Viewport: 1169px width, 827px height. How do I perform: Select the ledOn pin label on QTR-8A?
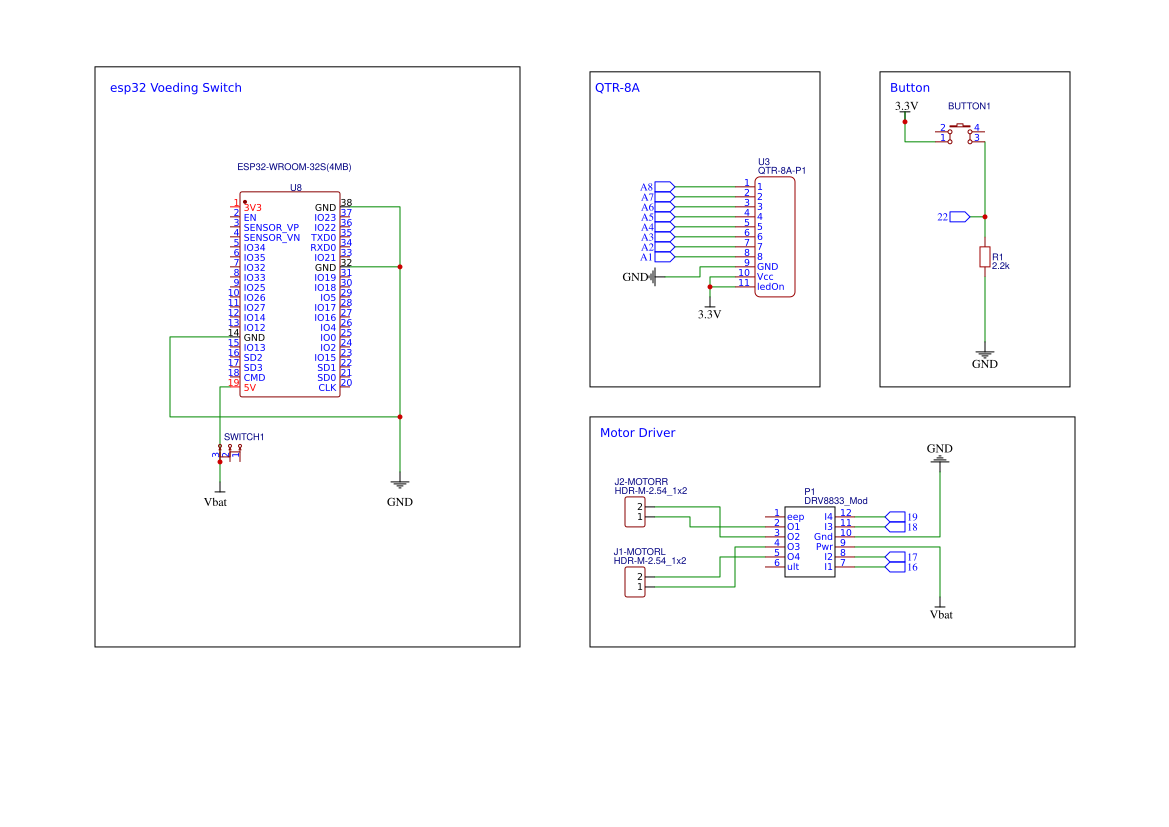[771, 287]
